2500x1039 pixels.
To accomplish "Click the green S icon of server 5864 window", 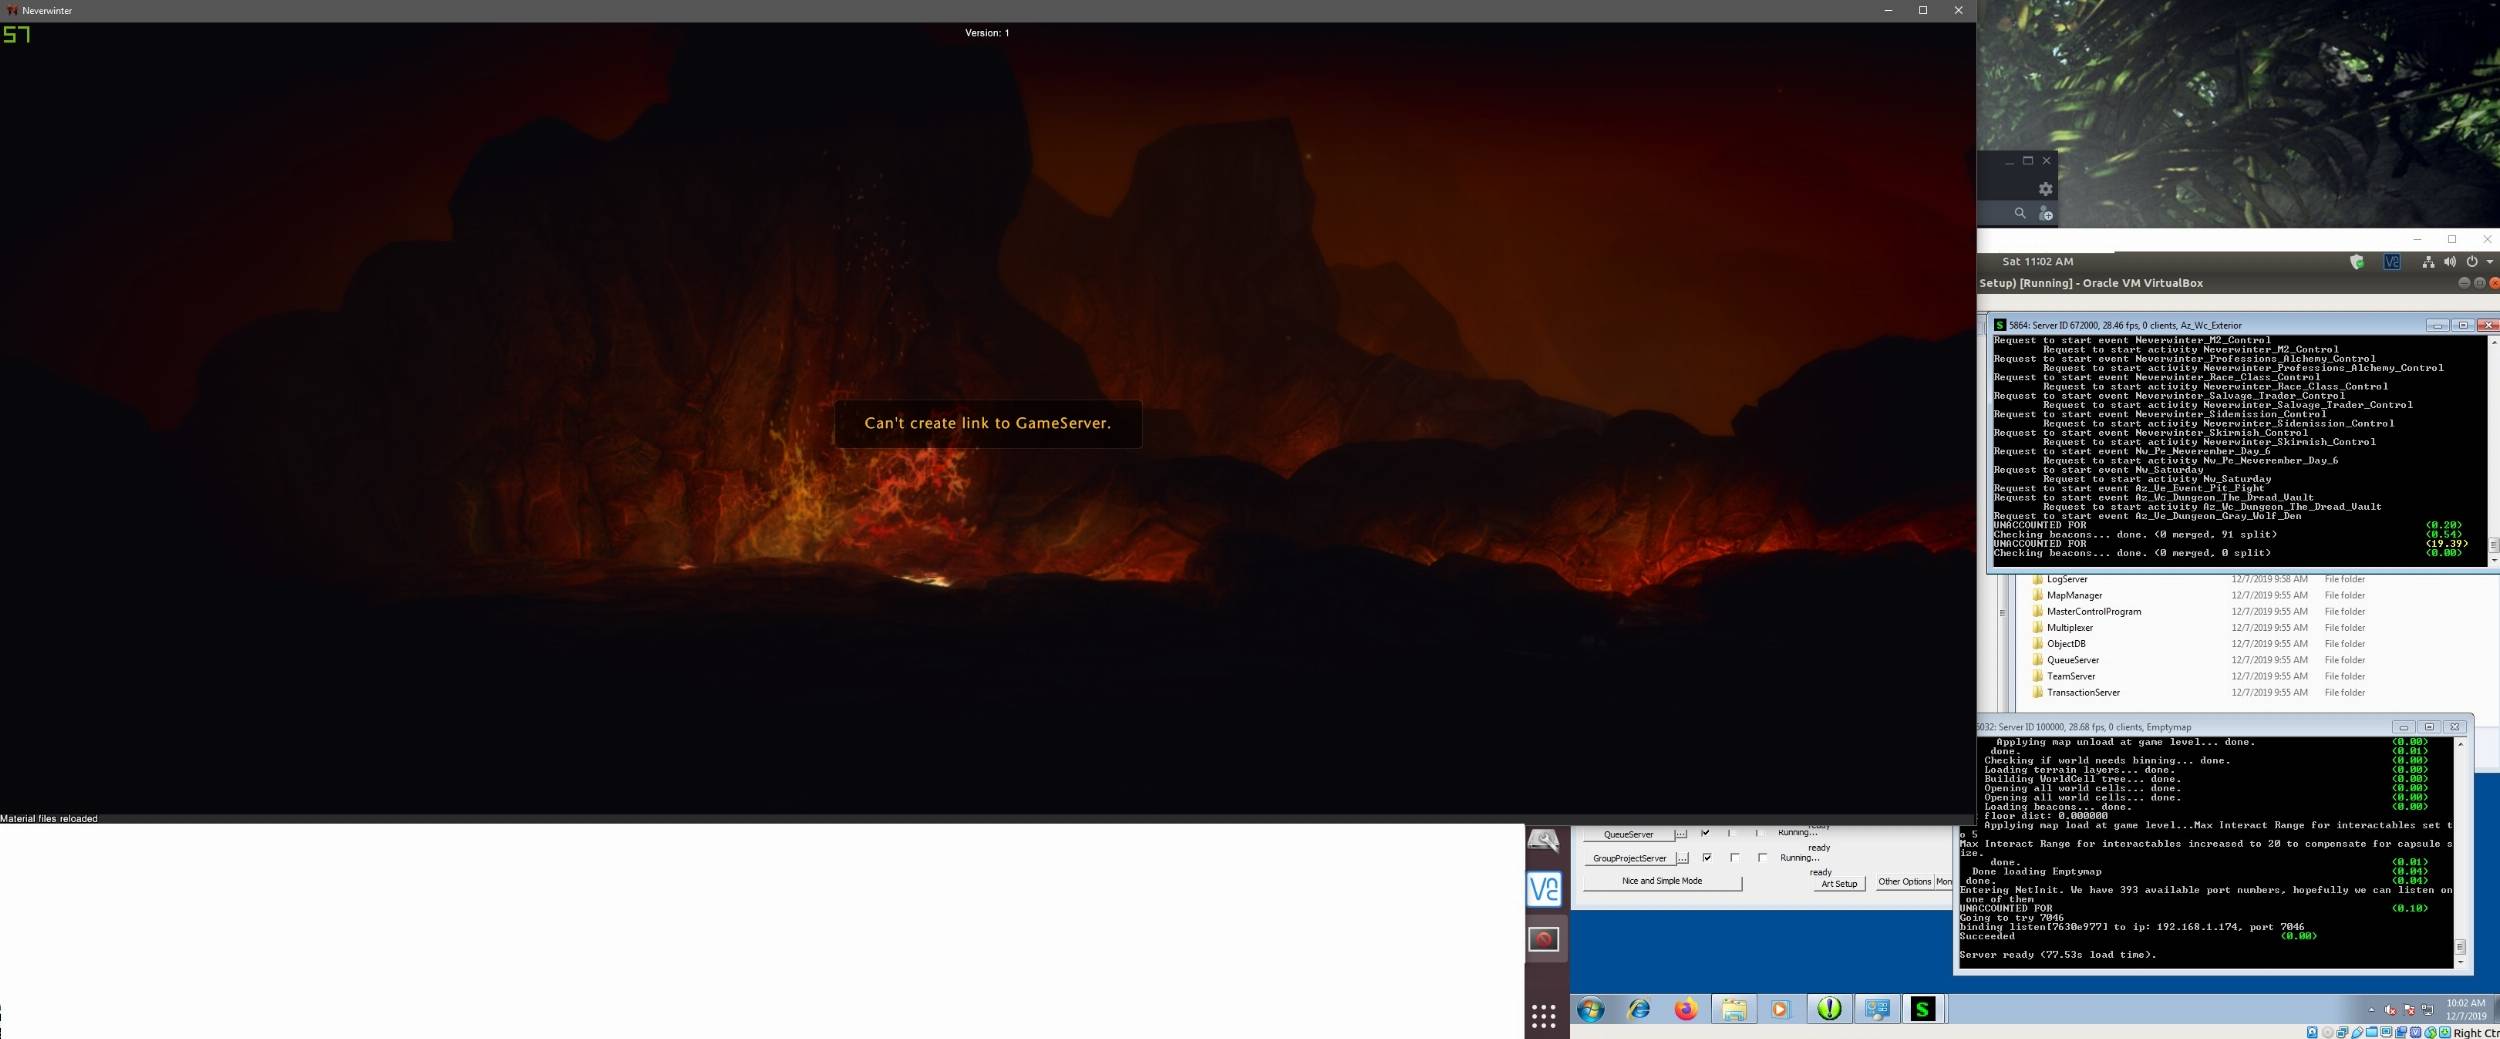I will click(1999, 325).
